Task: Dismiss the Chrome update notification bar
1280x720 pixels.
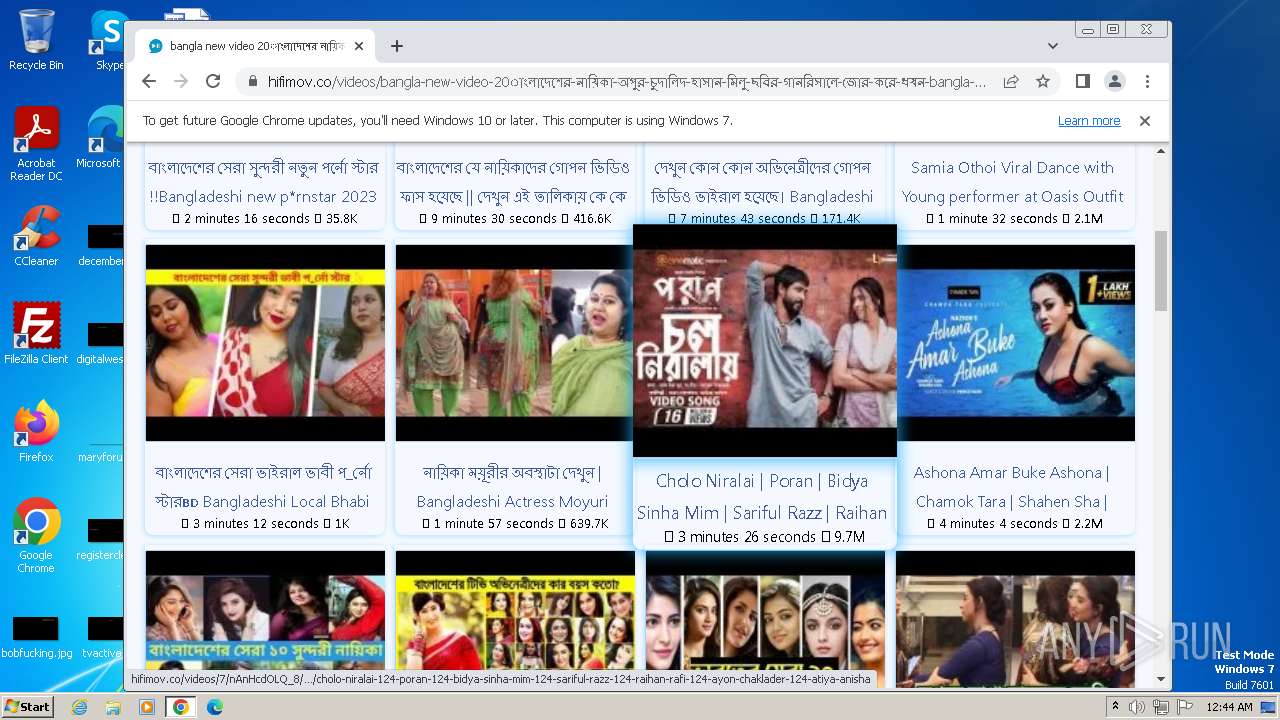Action: pos(1145,120)
